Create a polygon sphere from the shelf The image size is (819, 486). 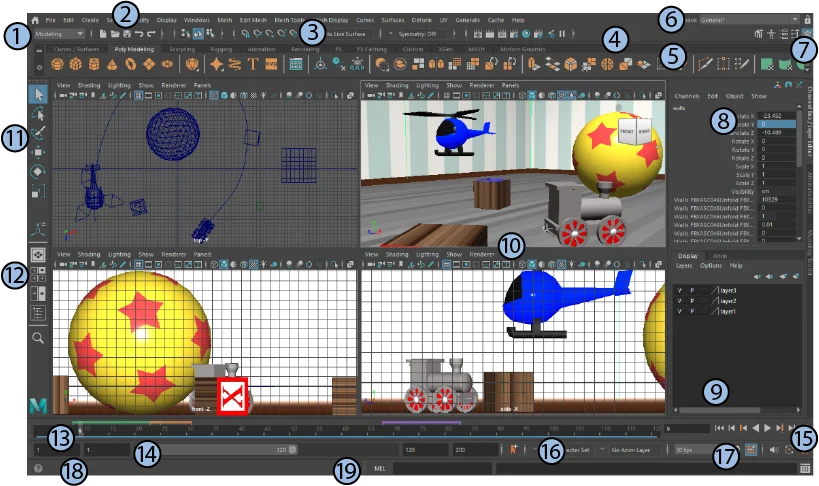(57, 64)
